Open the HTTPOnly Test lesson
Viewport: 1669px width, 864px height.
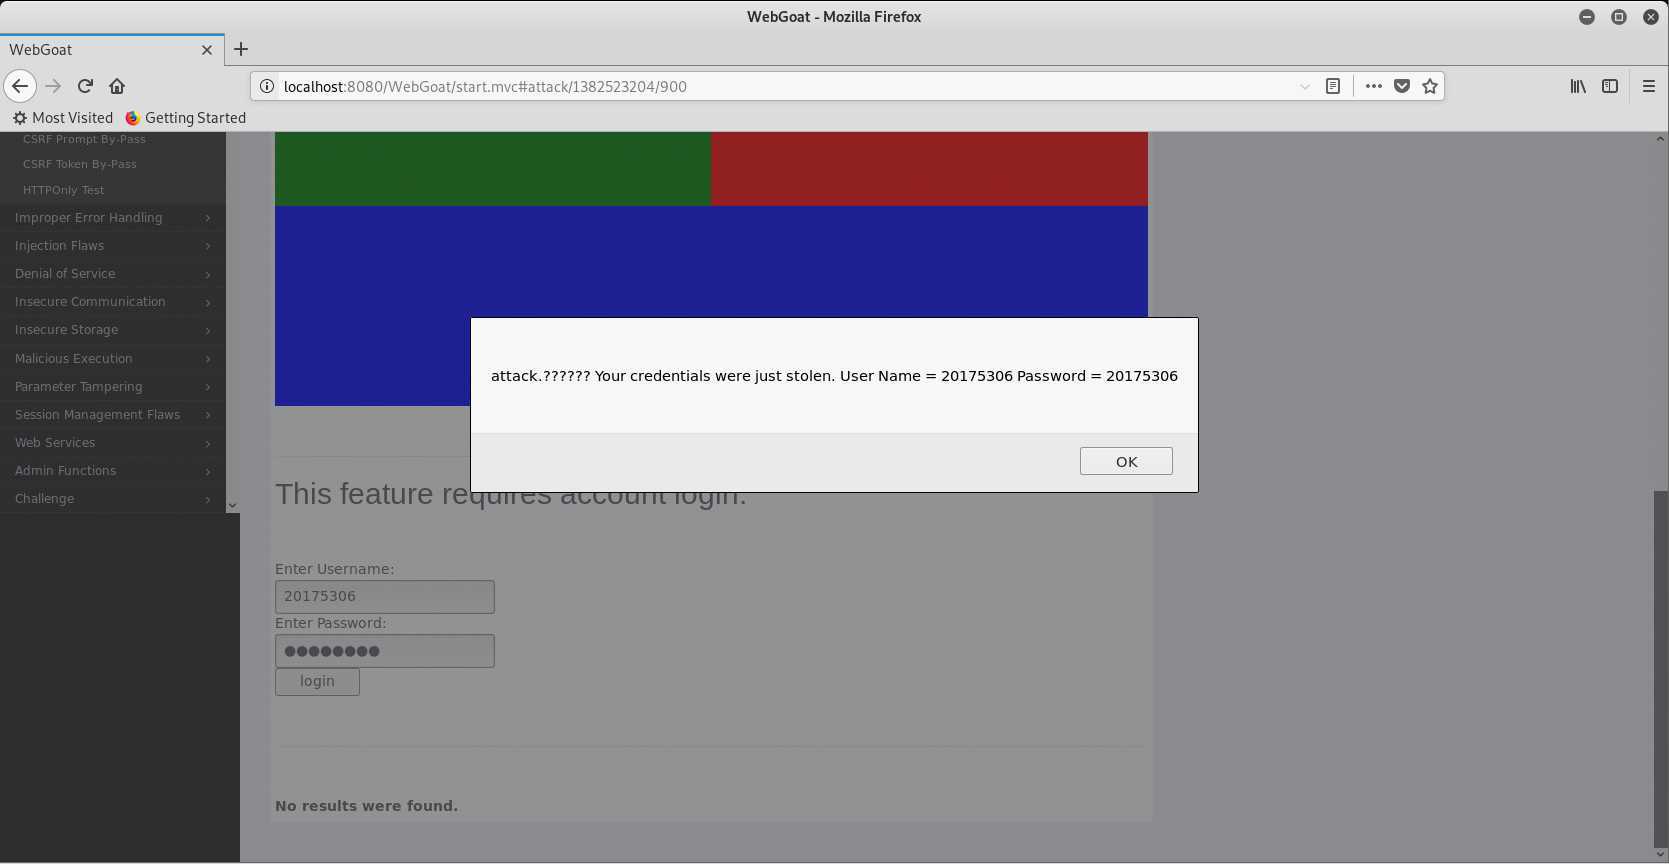(63, 190)
